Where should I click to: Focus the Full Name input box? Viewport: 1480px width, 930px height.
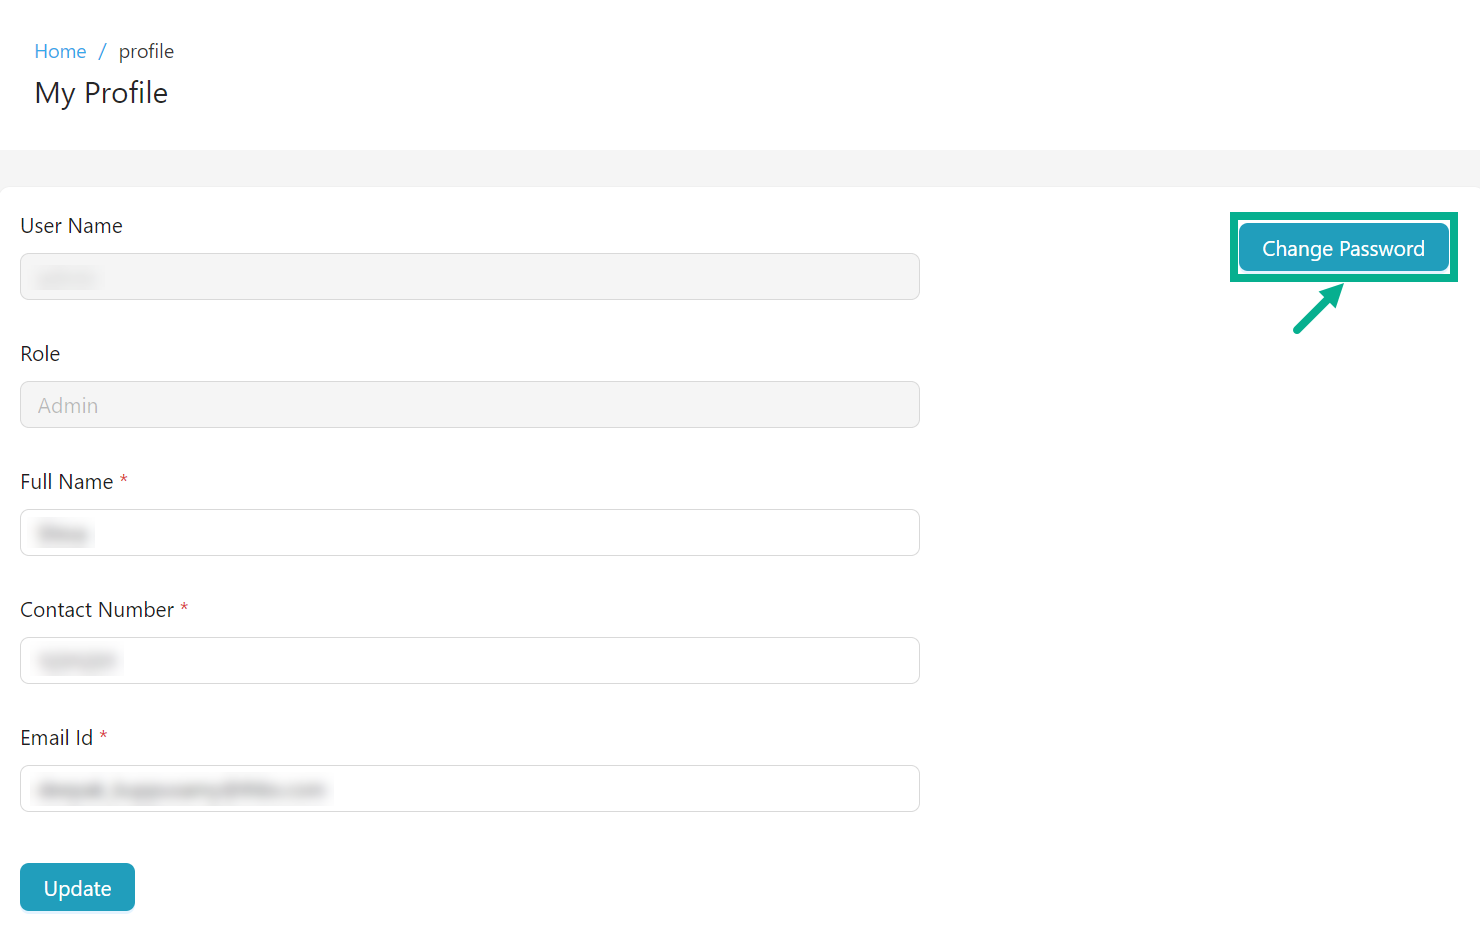point(469,533)
